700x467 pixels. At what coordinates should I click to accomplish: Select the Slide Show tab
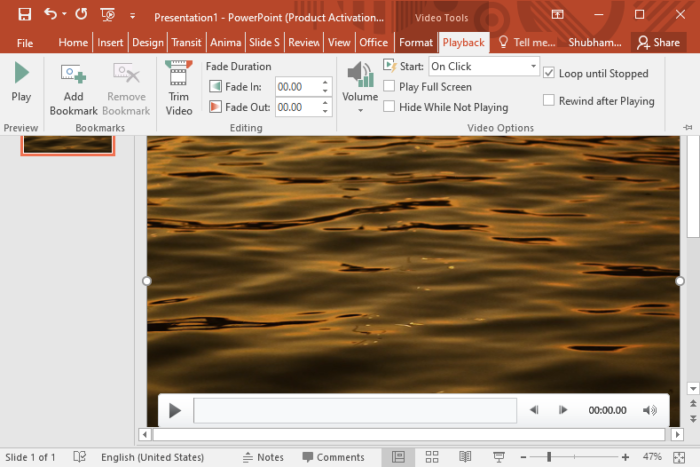264,42
